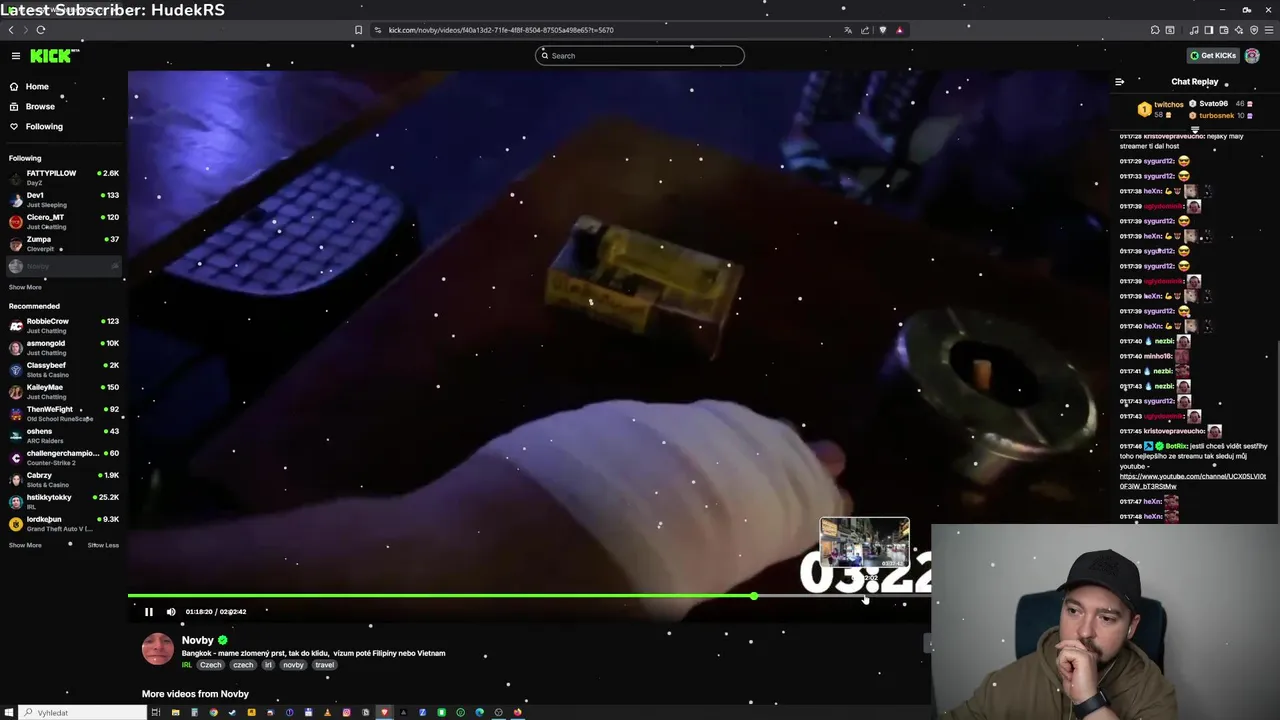
Task: Open ThenWeFight recommended channel
Action: click(x=64, y=414)
